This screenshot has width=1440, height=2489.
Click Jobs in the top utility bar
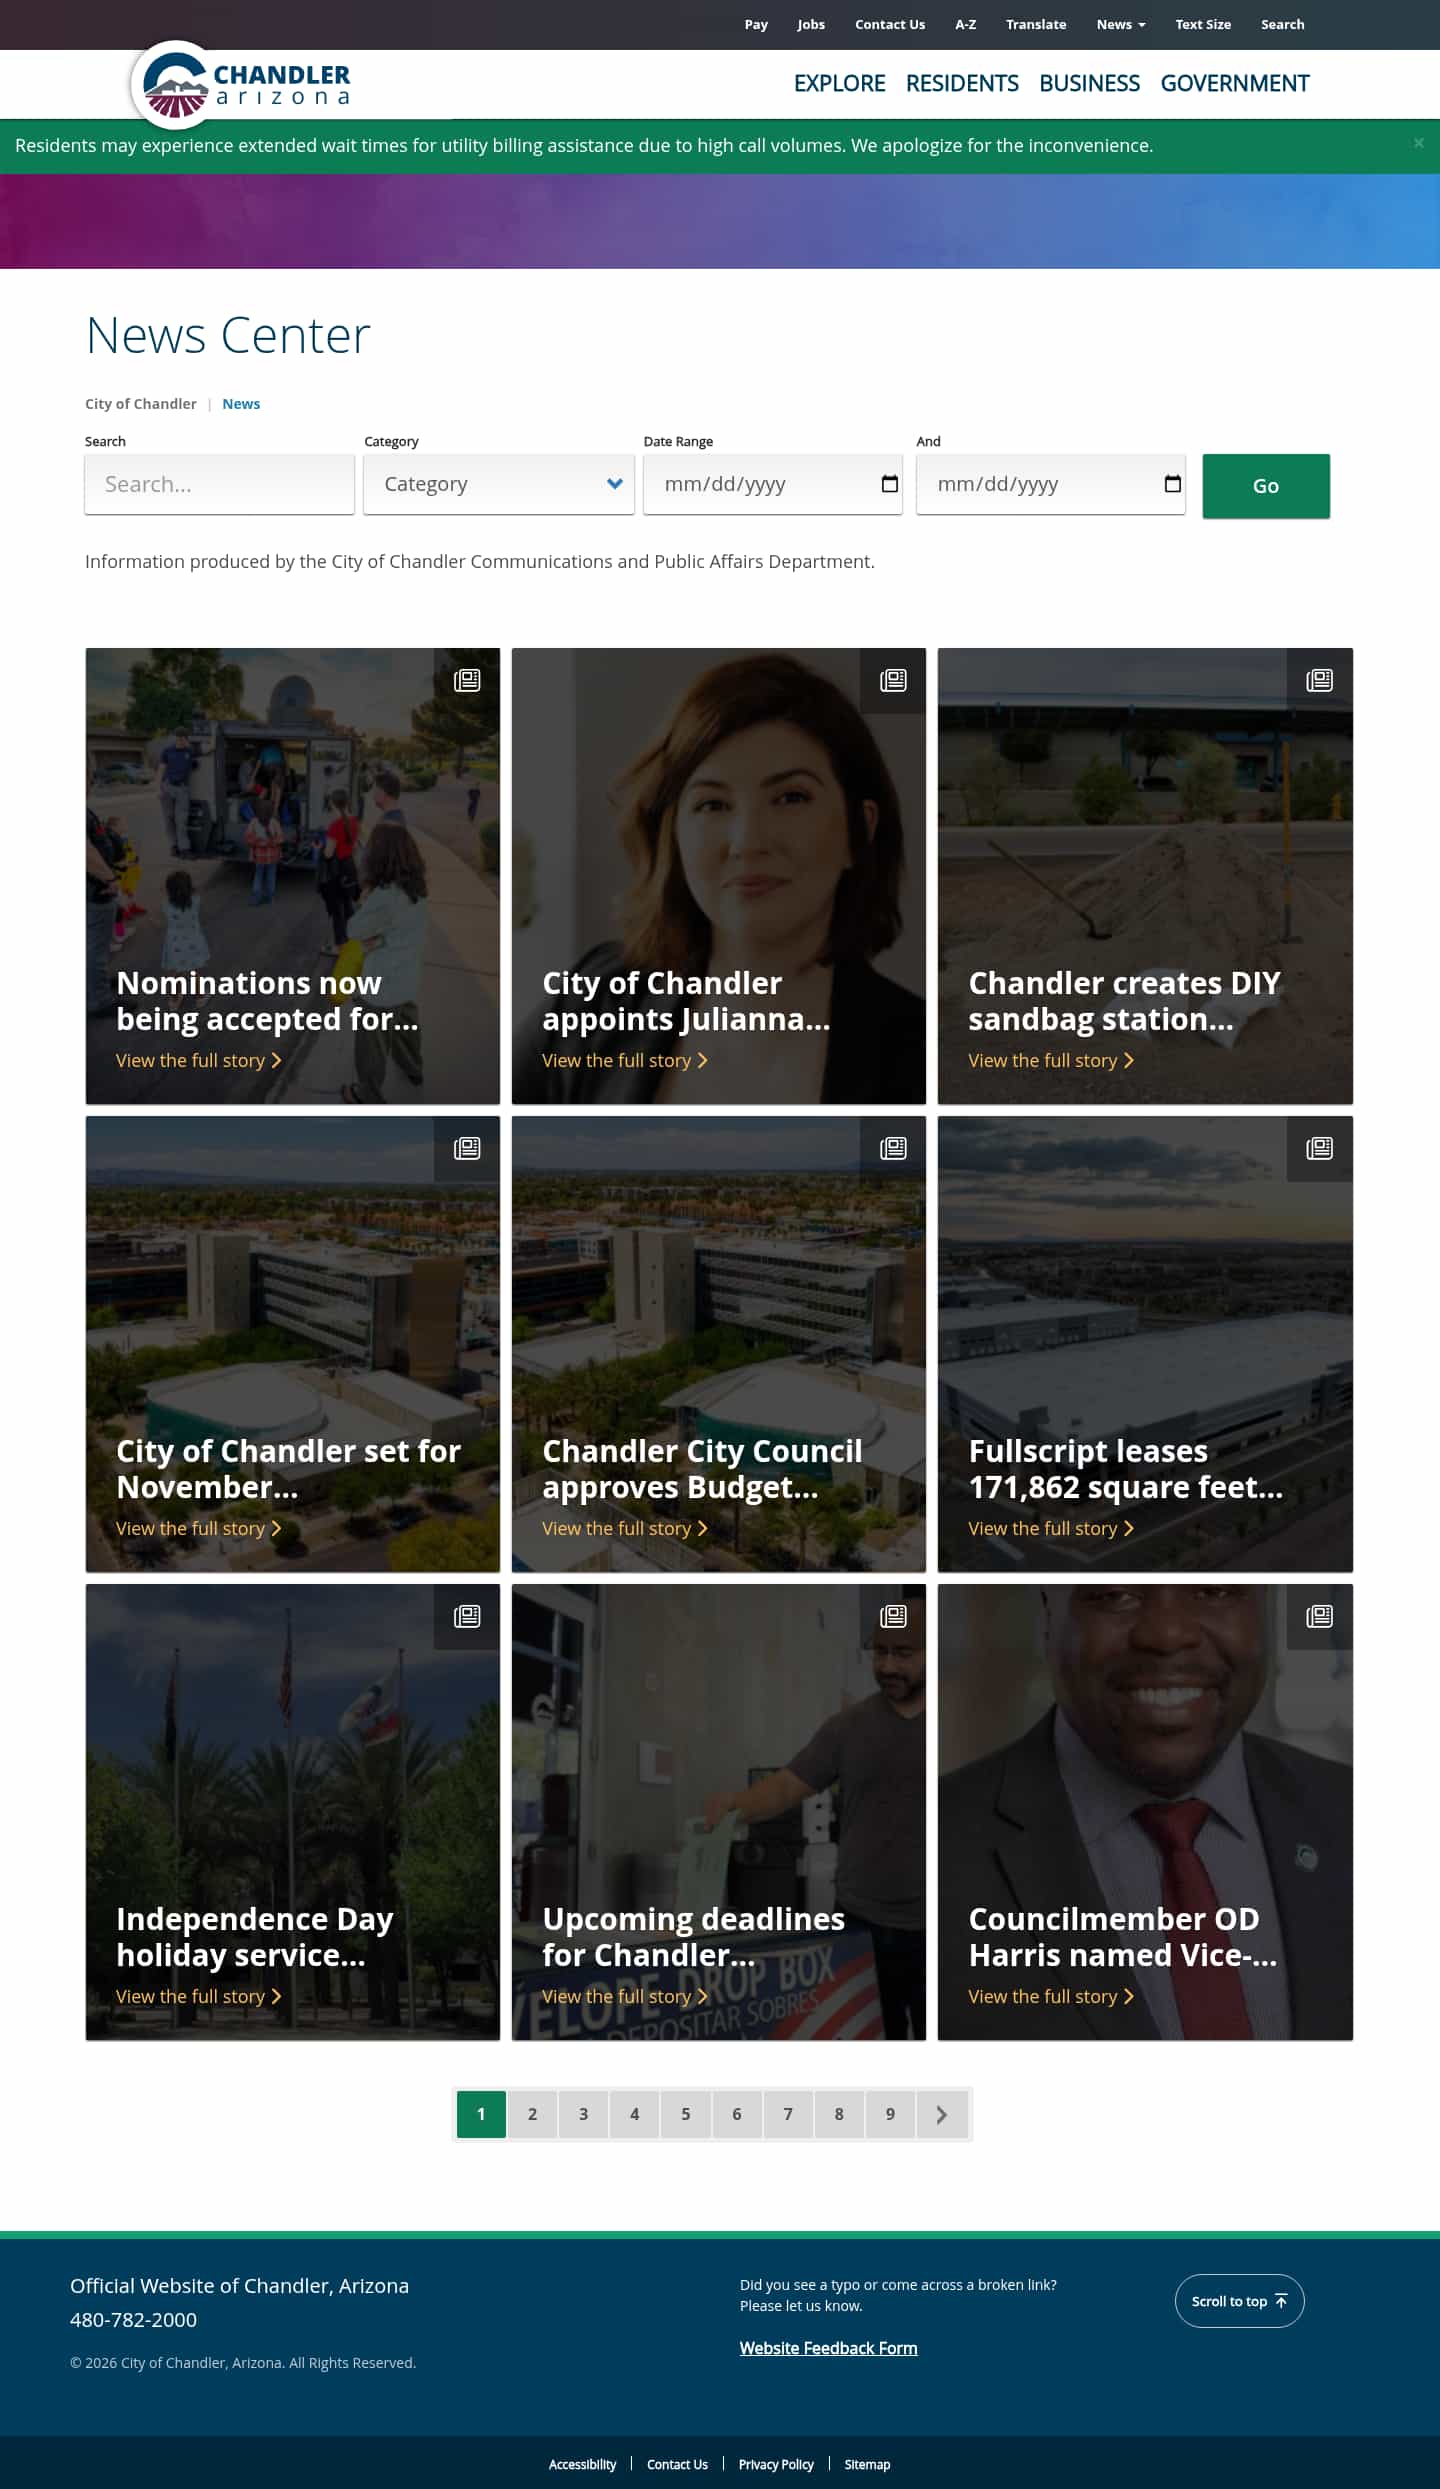811,24
